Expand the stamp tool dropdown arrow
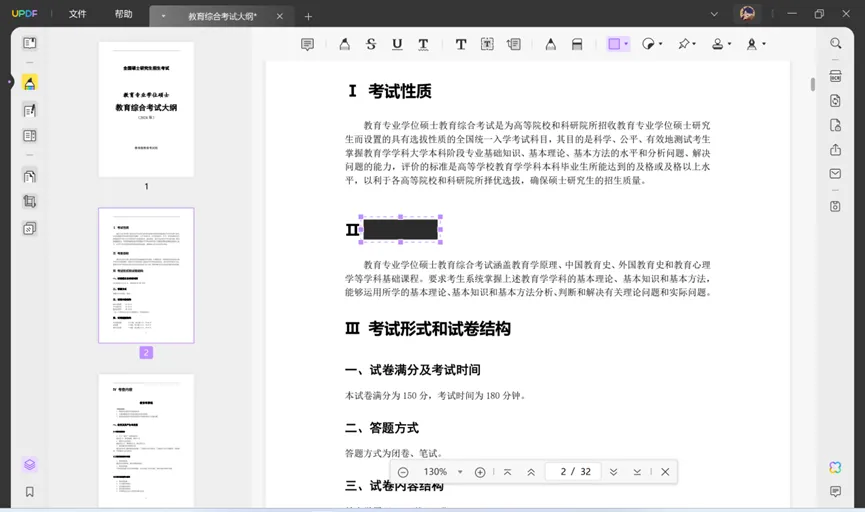 coord(729,44)
